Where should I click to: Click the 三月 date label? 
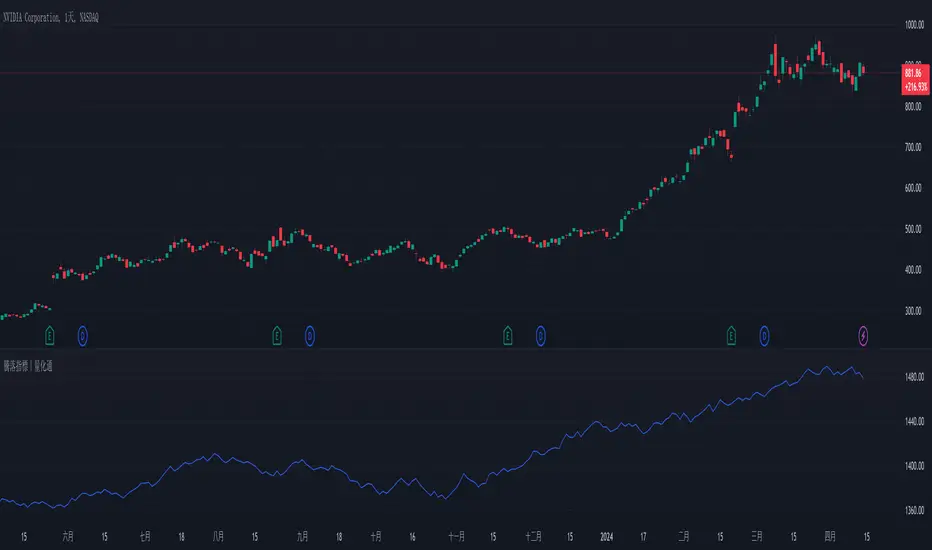(x=757, y=537)
